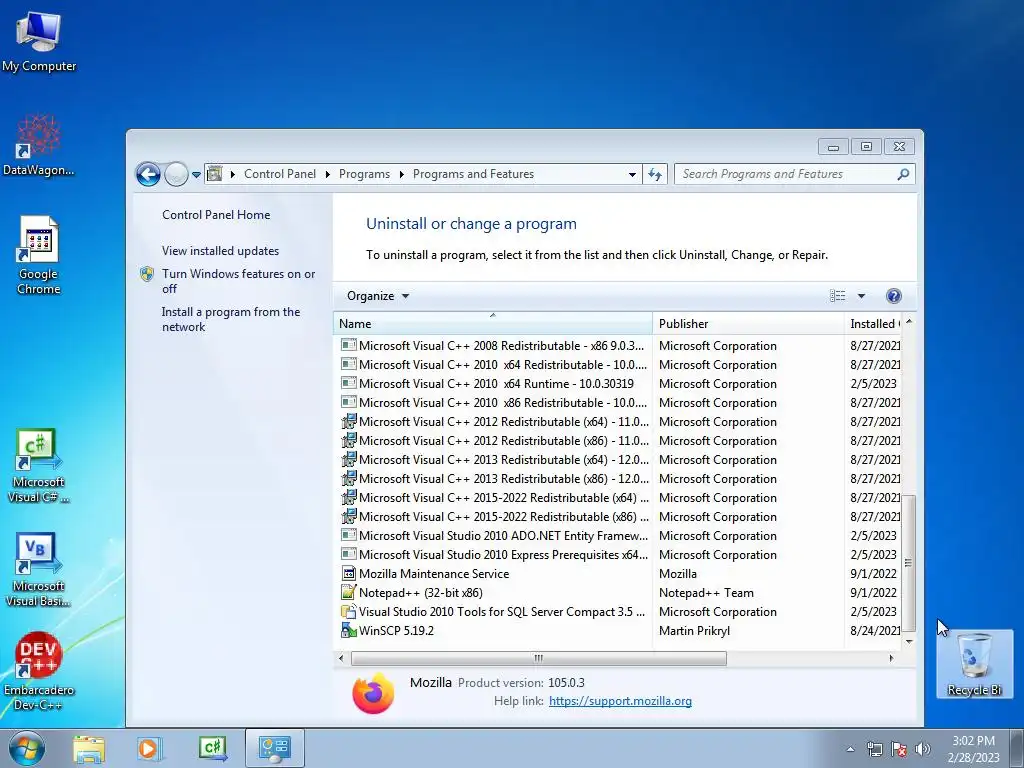Click the clock showing 3:02 PM

point(974,741)
